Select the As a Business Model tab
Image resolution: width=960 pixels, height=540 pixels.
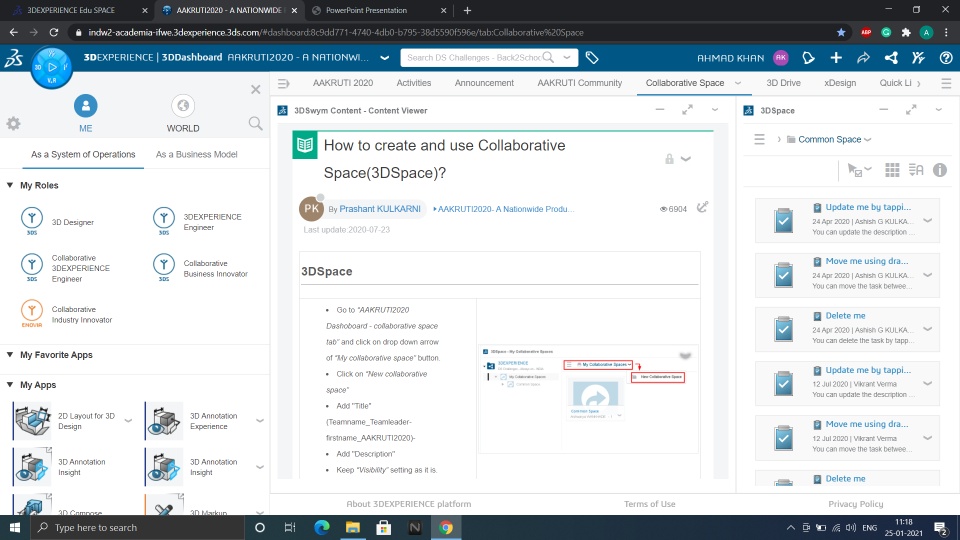point(197,154)
